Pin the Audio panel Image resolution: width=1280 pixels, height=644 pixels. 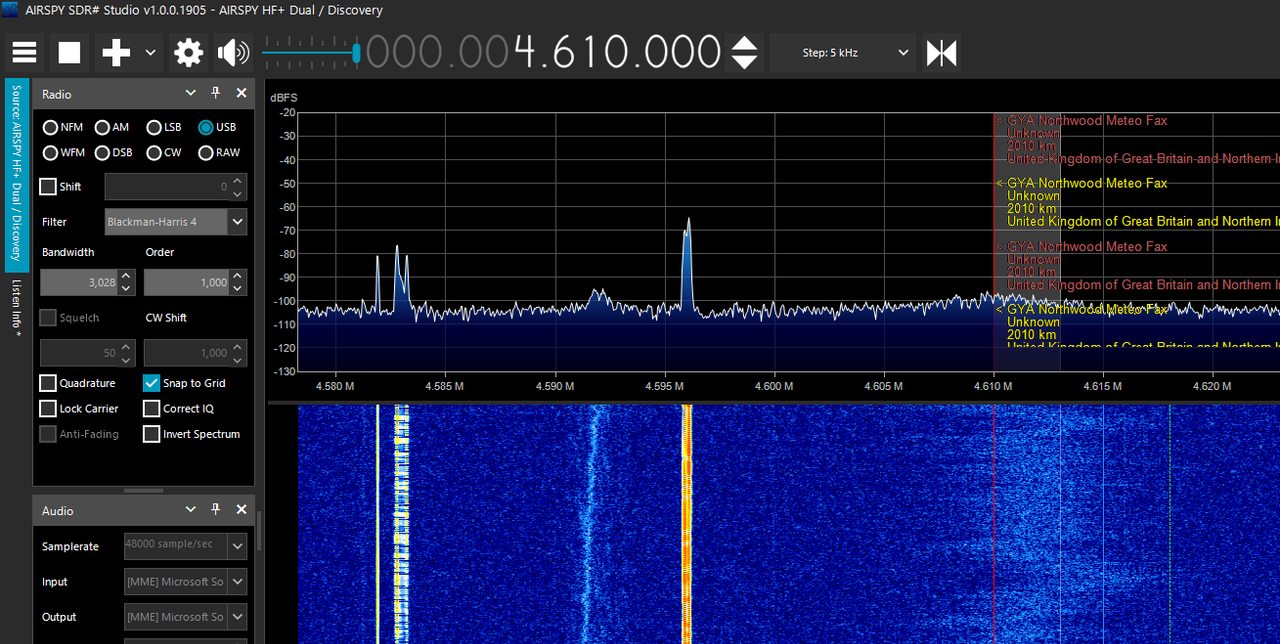pos(215,510)
